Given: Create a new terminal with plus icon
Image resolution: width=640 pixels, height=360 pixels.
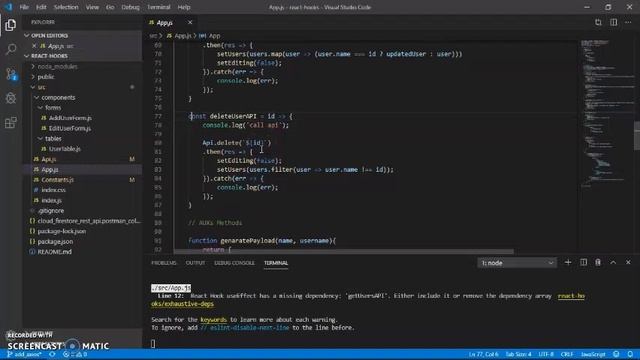Looking at the screenshot, I should (x=568, y=262).
